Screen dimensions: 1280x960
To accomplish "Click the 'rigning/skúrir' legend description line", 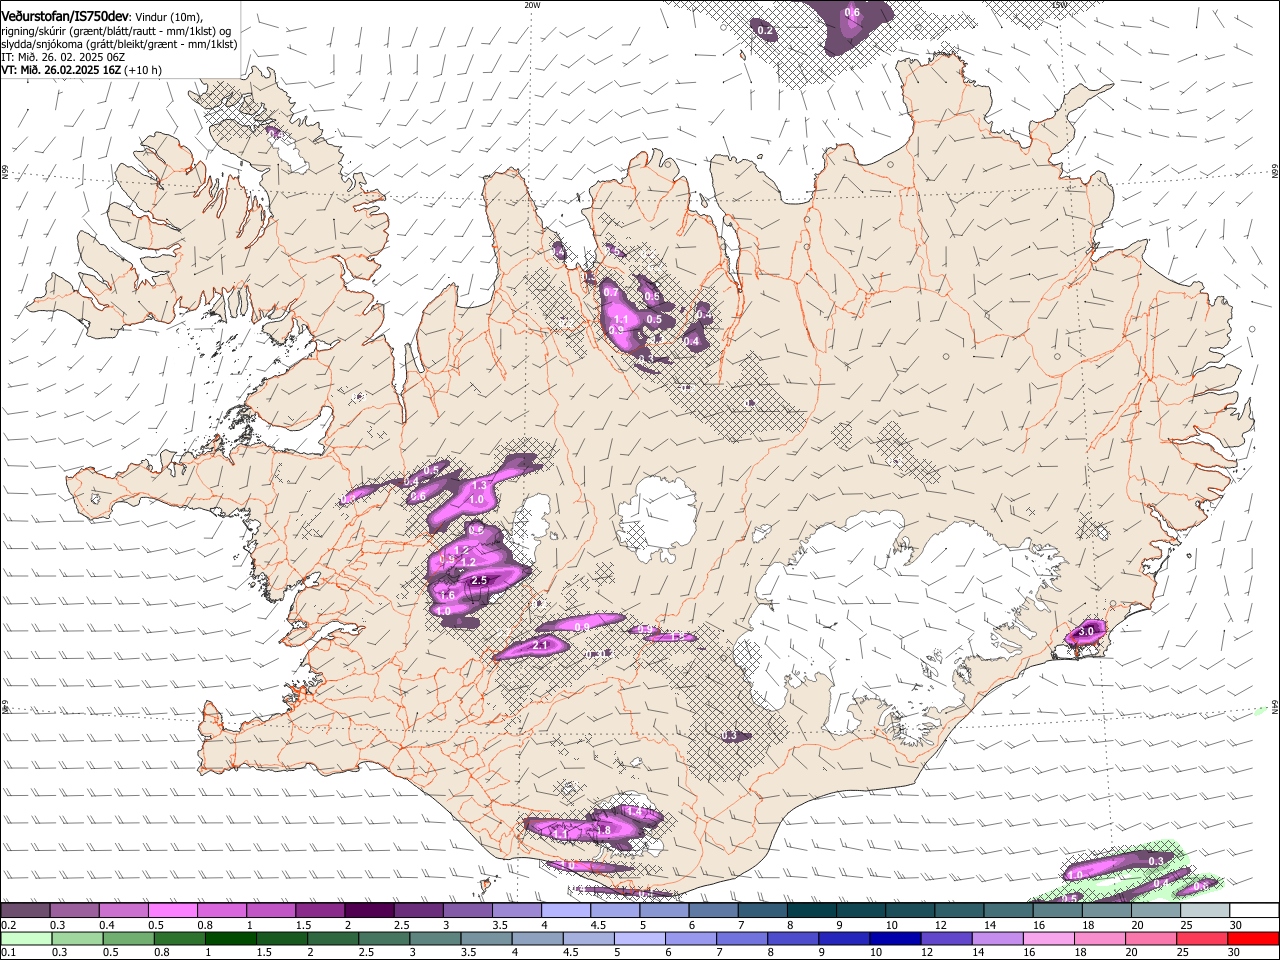I will click(116, 31).
